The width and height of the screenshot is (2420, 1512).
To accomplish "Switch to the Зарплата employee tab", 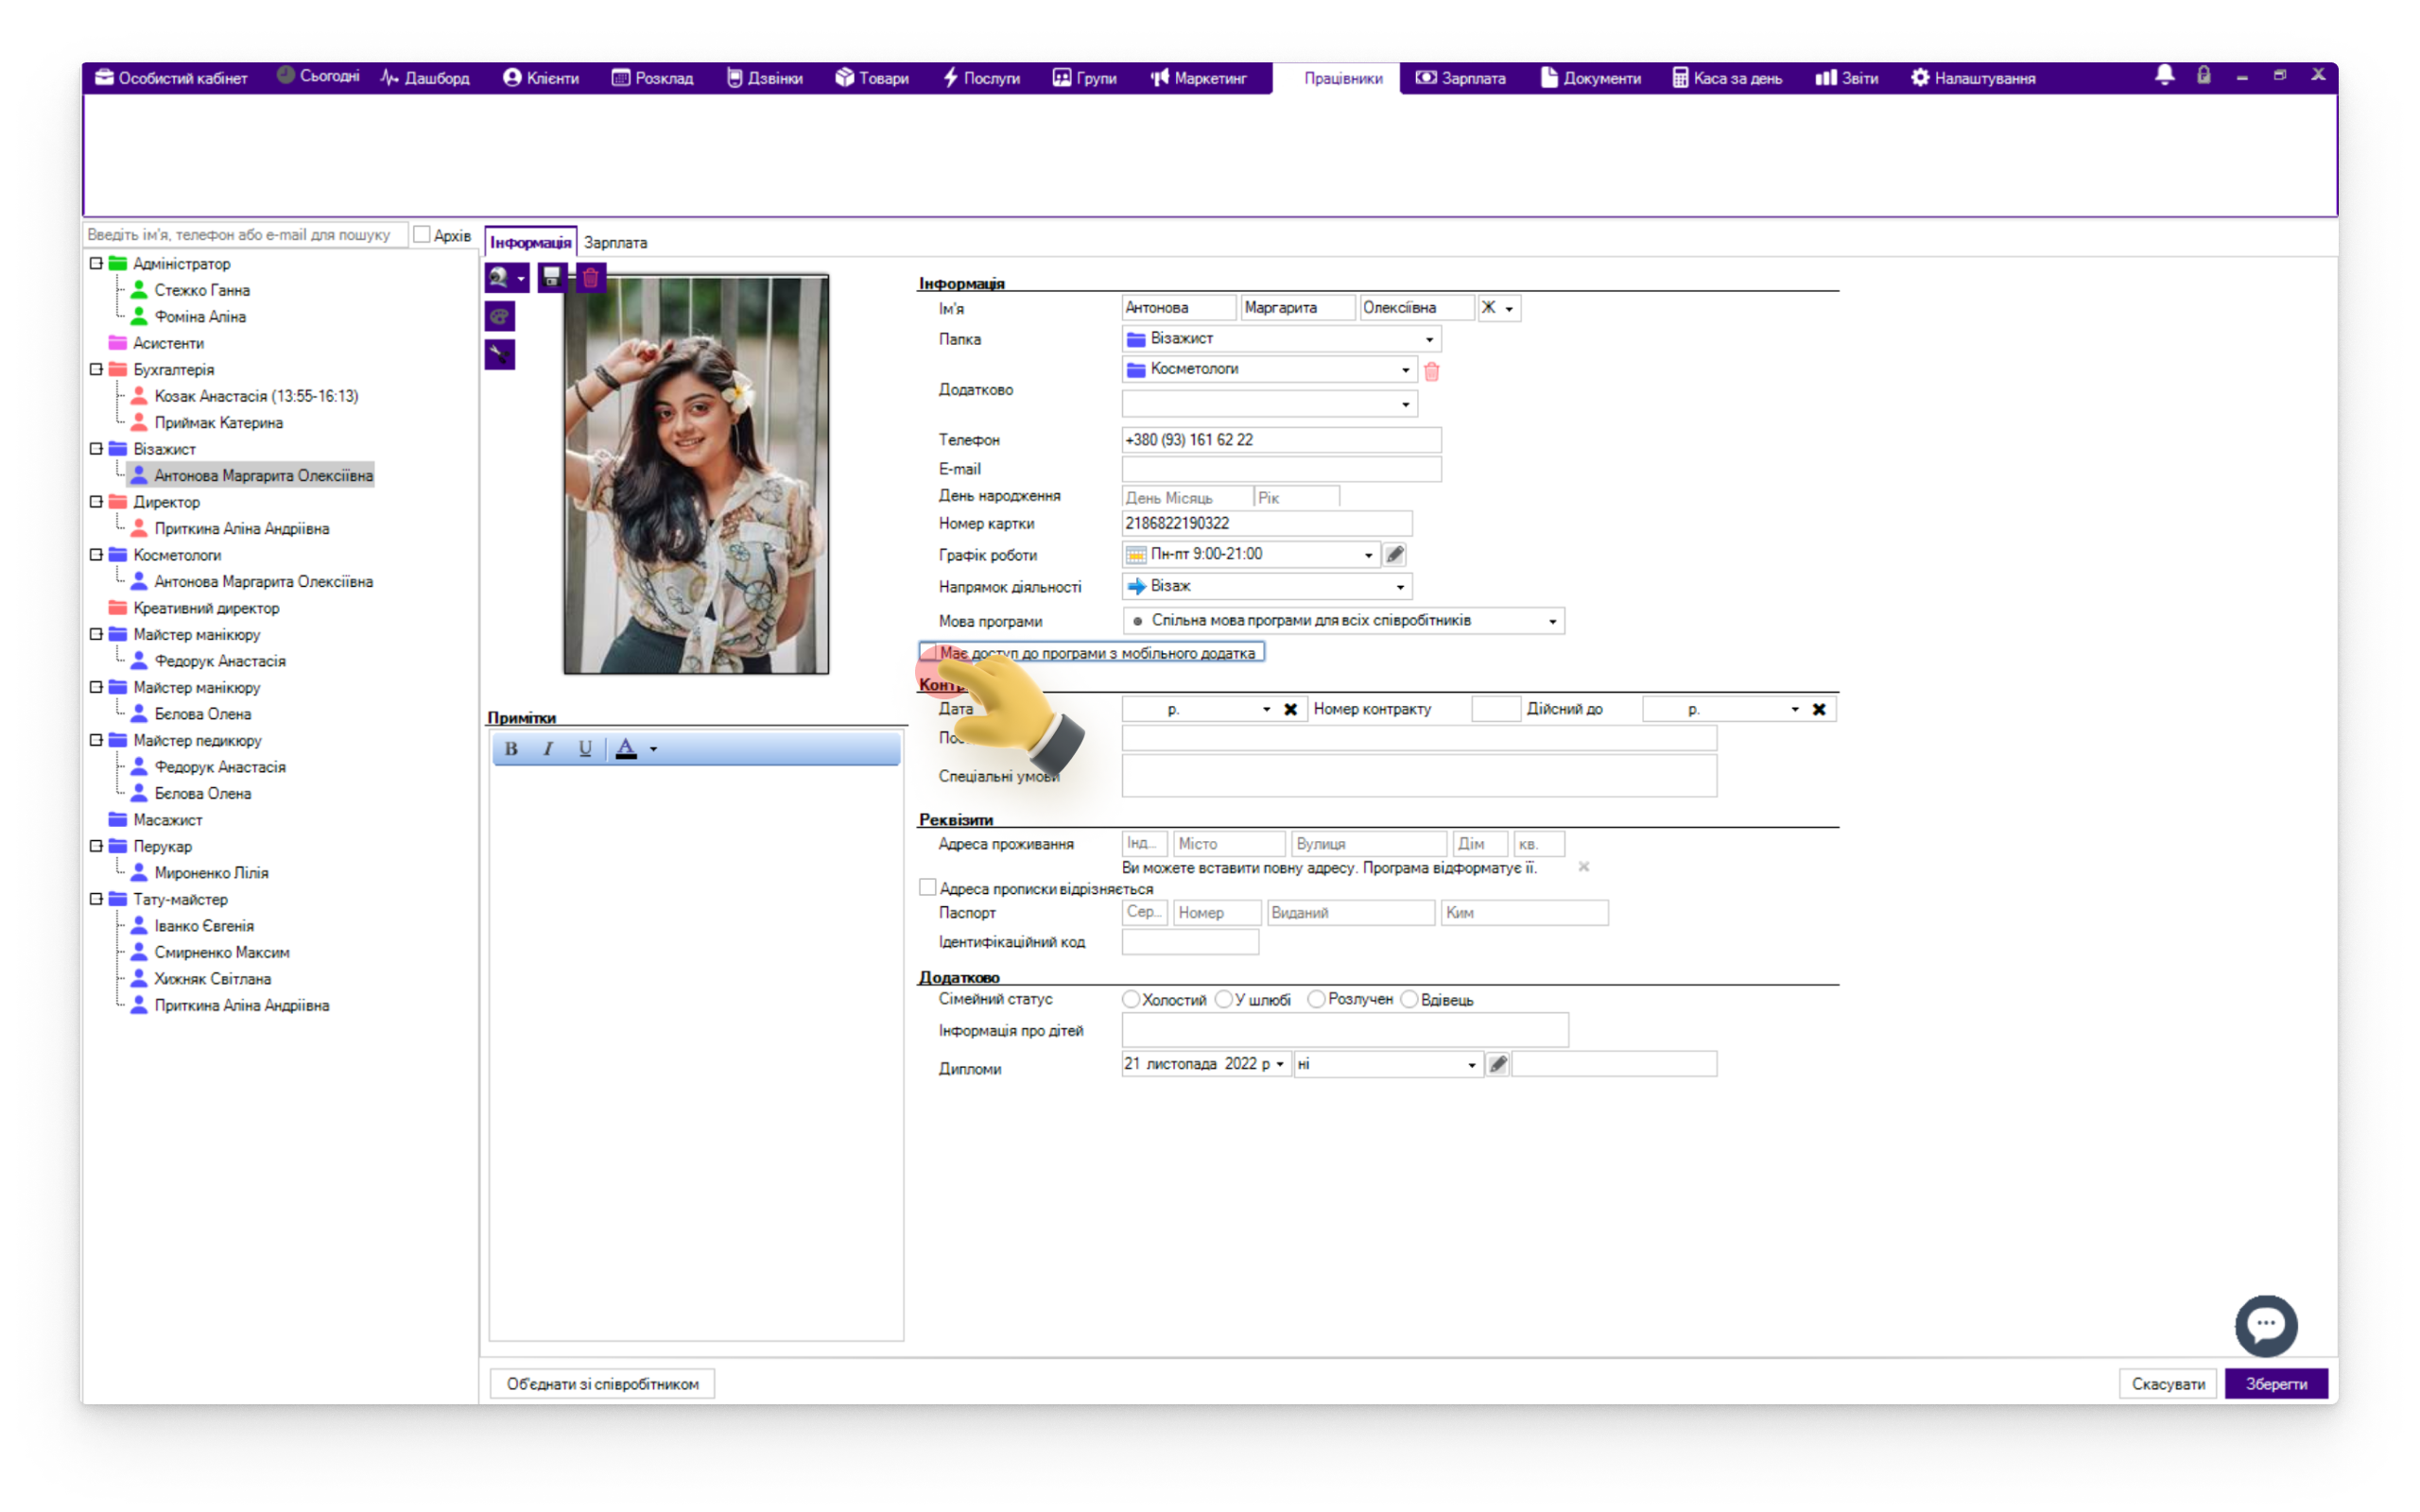I will point(615,243).
